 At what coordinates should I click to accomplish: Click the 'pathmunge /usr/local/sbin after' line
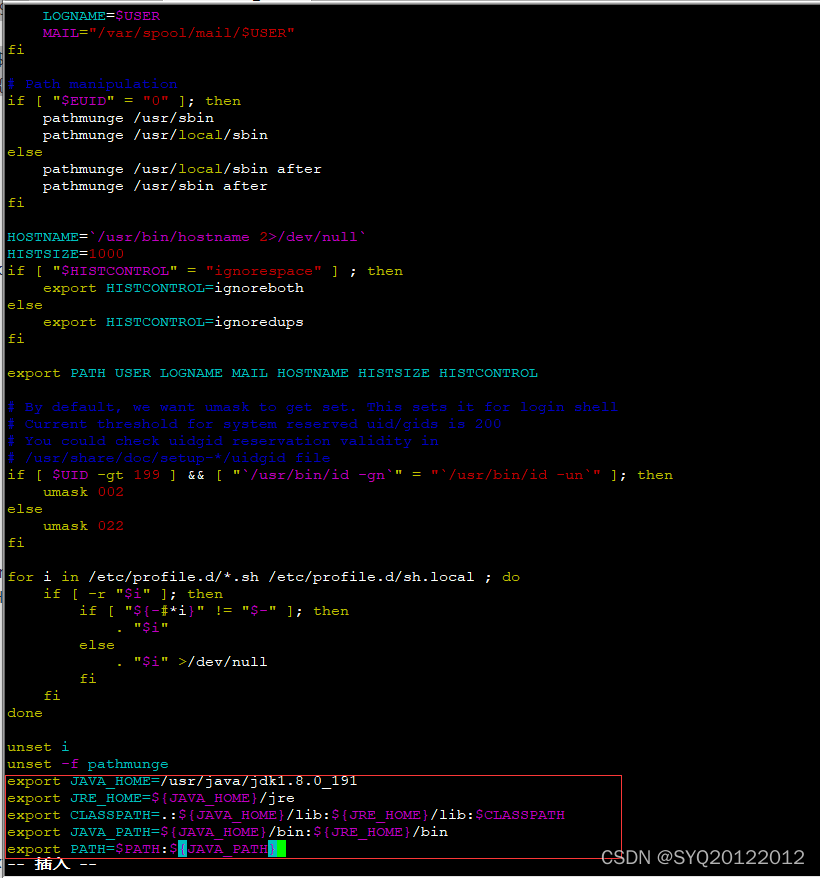tap(182, 169)
